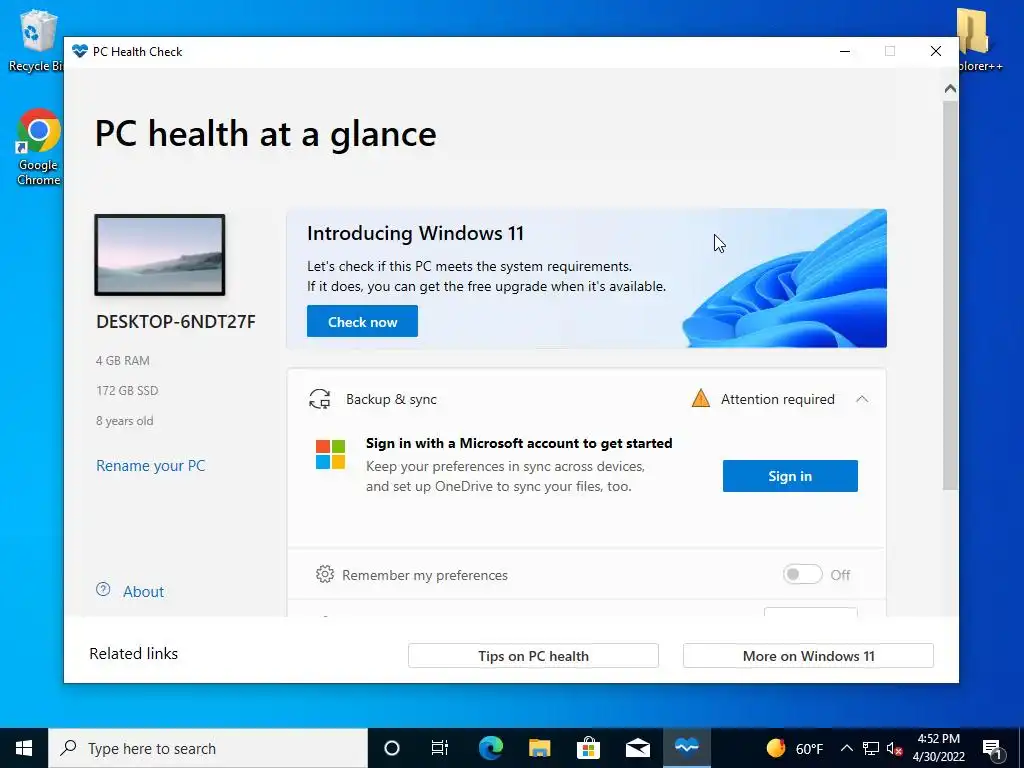Select the Explorer++ folder on desktop
1024x768 pixels.
pyautogui.click(x=979, y=39)
